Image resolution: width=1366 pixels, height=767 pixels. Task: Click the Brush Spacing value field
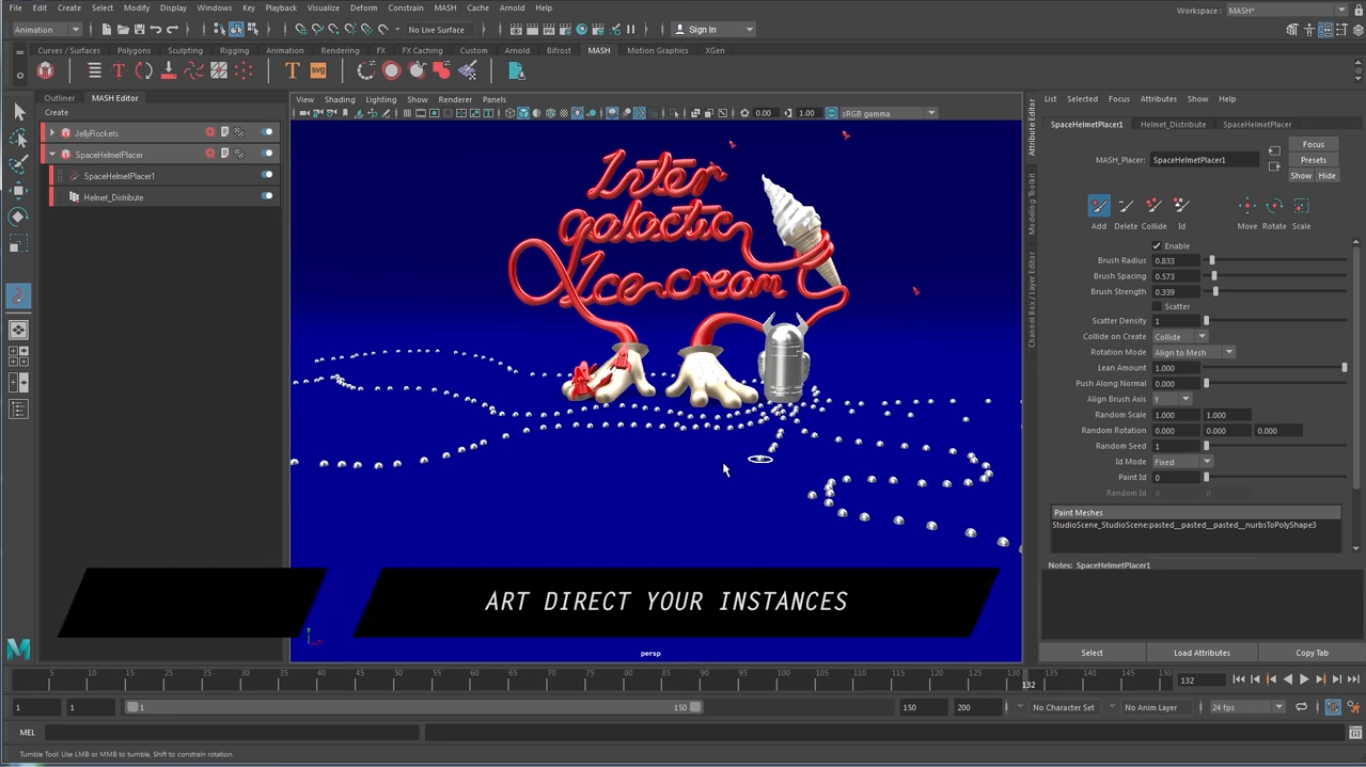[x=1176, y=276]
